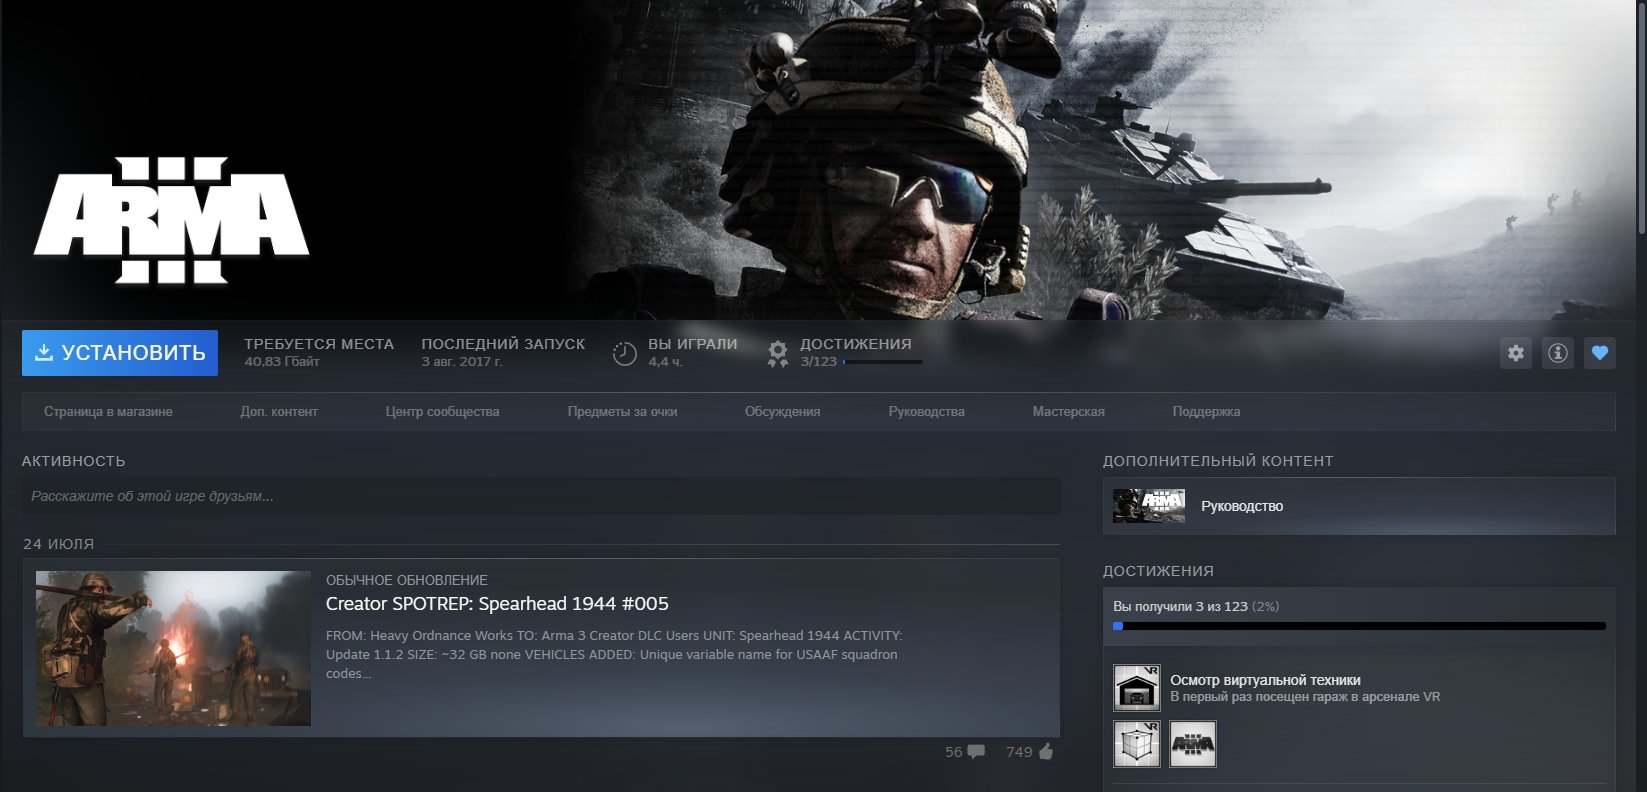Click the comments bubble icon beside 56
1647x792 pixels.
point(976,752)
